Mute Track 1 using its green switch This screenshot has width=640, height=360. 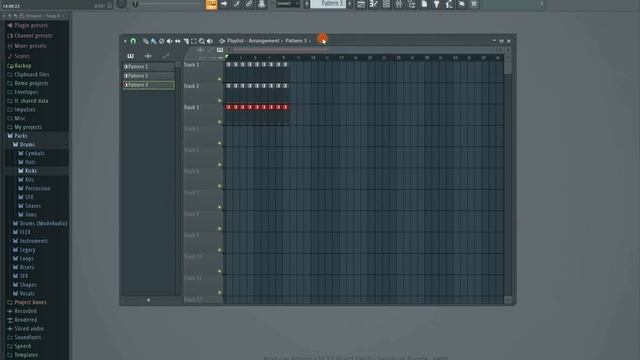click(220, 79)
